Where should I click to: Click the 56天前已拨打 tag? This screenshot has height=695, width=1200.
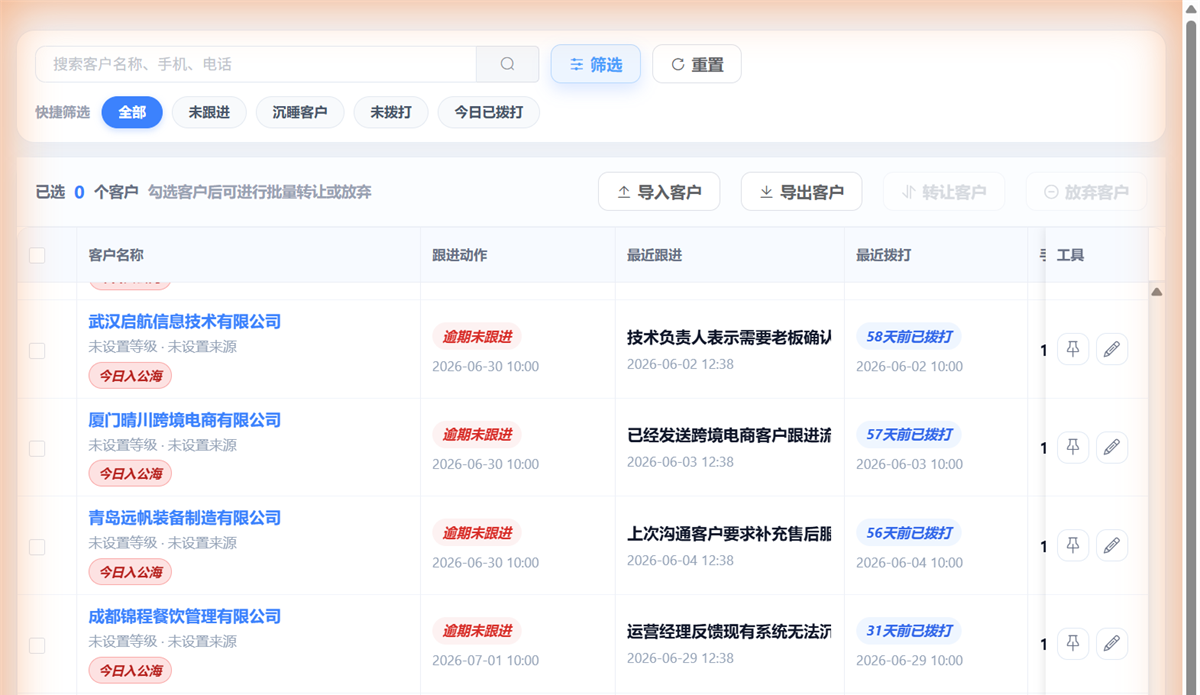909,533
